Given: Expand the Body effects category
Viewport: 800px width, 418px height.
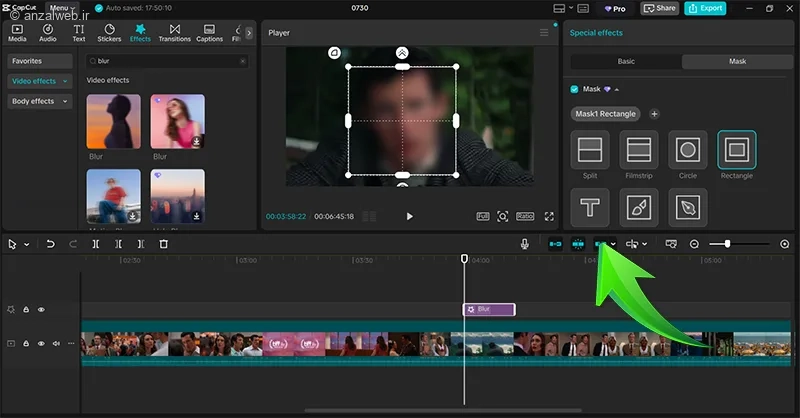Looking at the screenshot, I should [39, 101].
